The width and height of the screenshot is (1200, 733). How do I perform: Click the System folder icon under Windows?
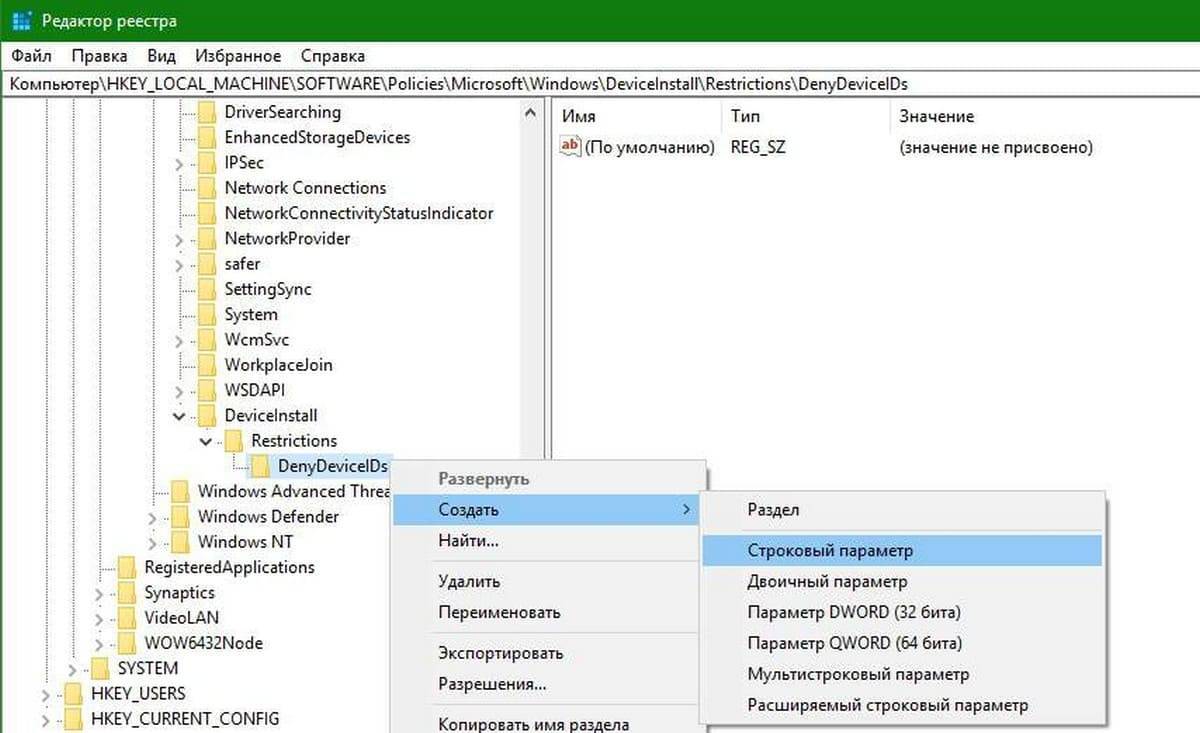click(207, 314)
